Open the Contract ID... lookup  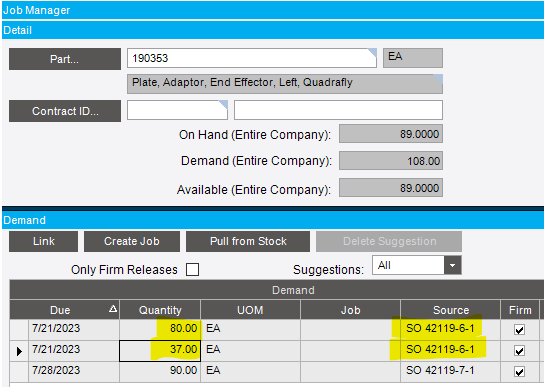click(65, 111)
